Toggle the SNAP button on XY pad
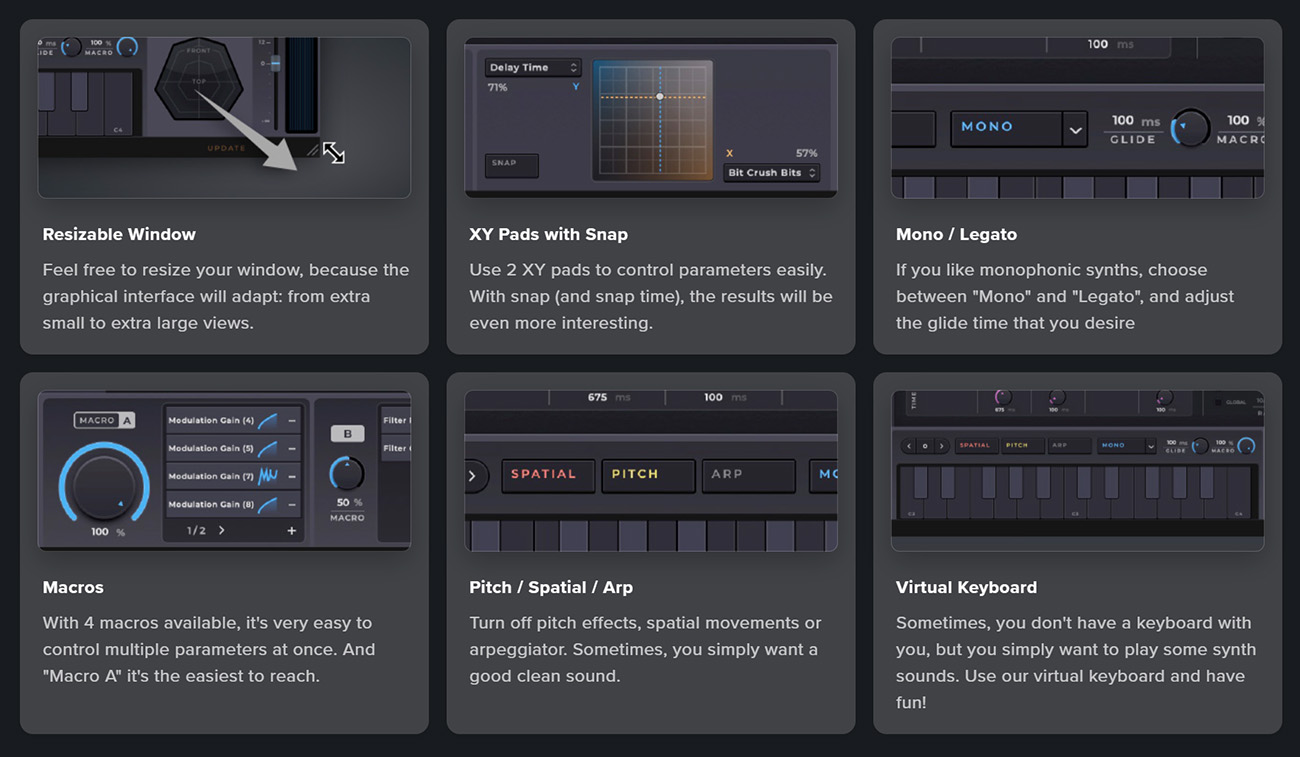Image resolution: width=1300 pixels, height=757 pixels. tap(511, 164)
